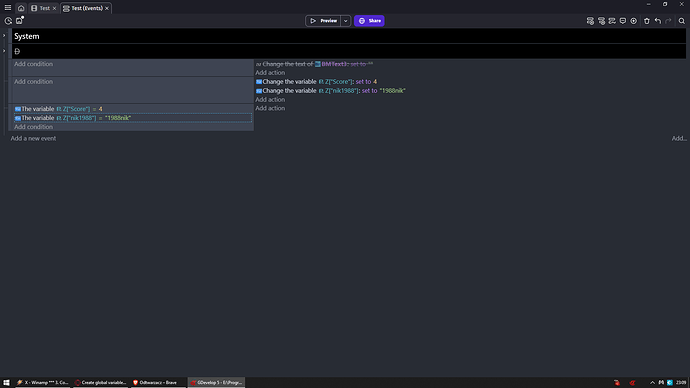This screenshot has width=690, height=388.
Task: Add a new event from toolbar
Action: [590, 21]
